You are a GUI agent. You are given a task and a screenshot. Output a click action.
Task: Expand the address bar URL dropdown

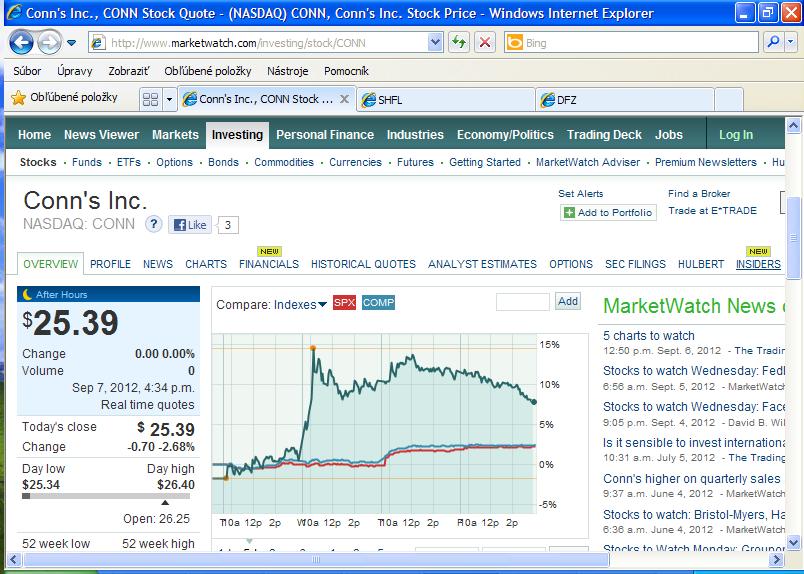pos(435,43)
